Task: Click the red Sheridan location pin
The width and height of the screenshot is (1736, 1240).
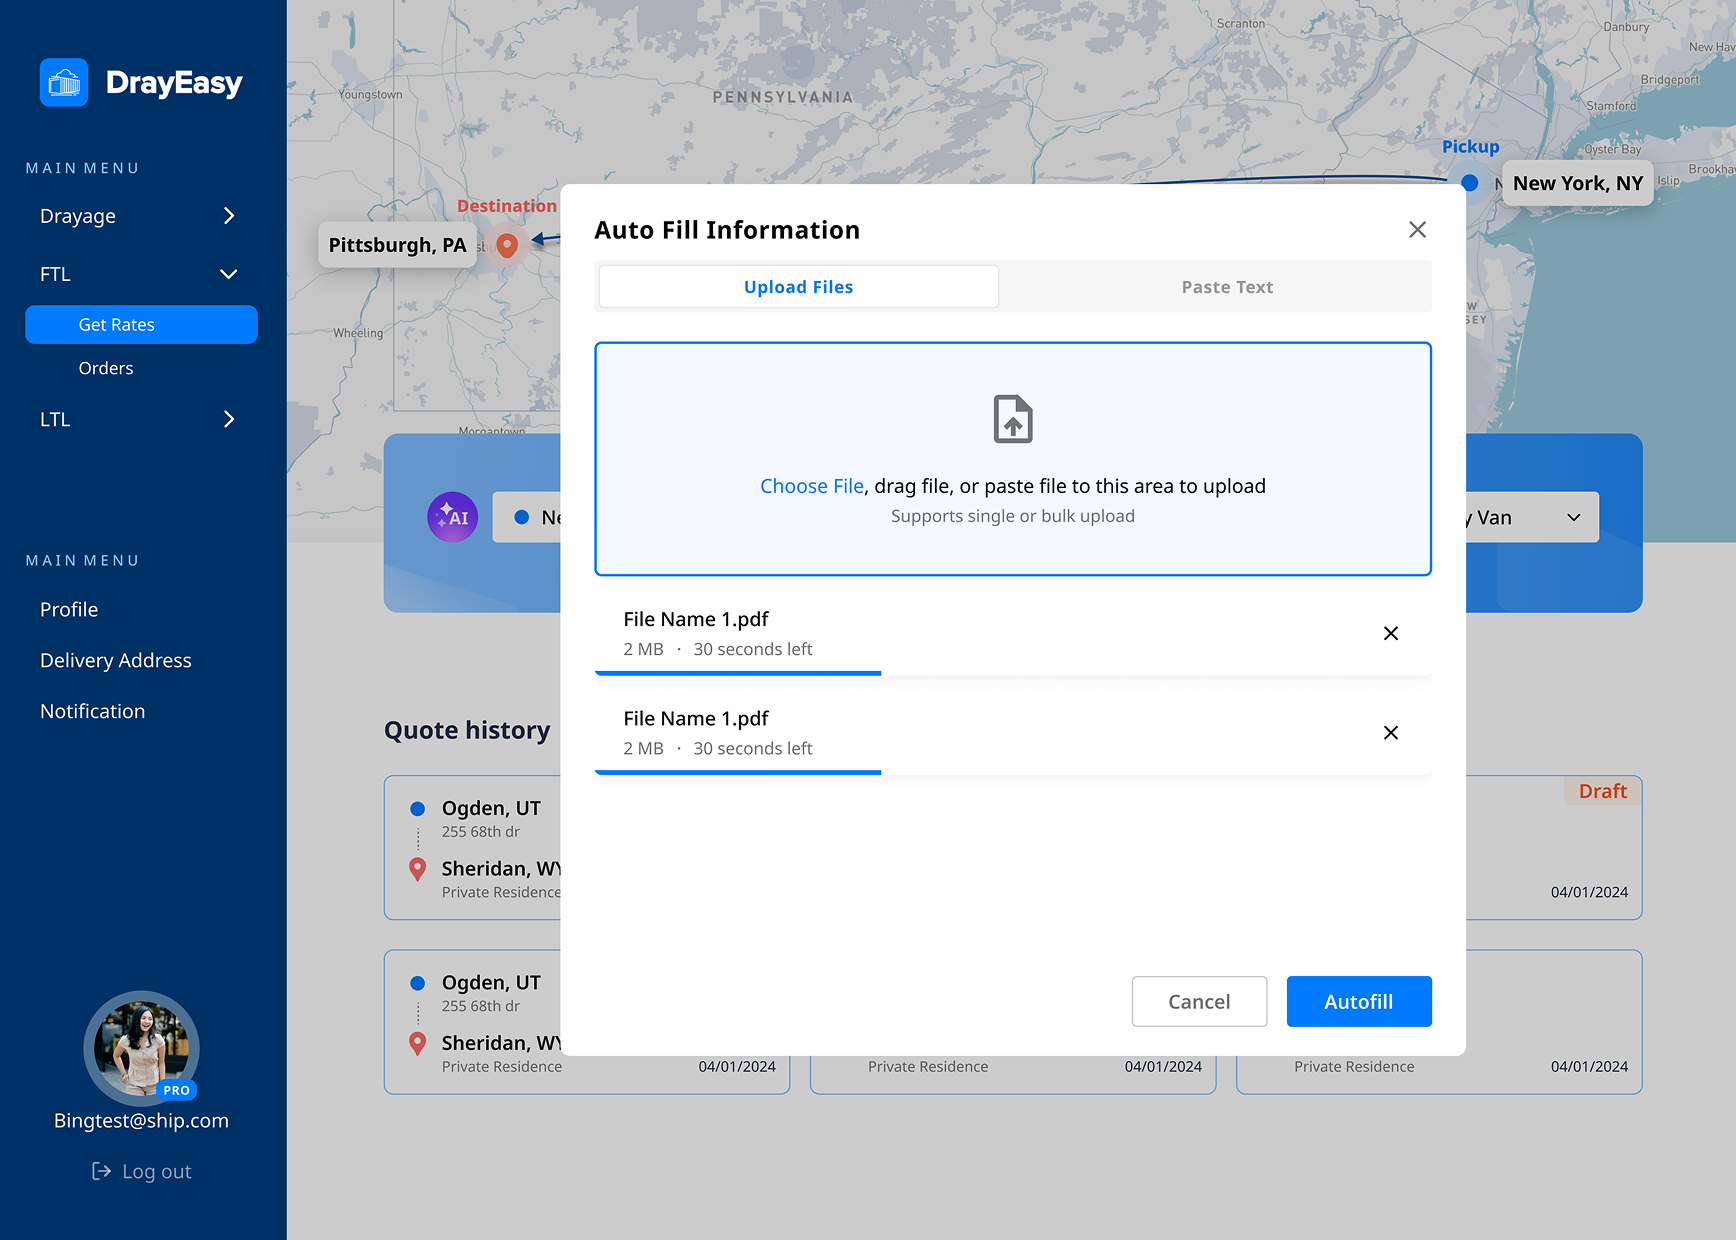Action: click(417, 869)
